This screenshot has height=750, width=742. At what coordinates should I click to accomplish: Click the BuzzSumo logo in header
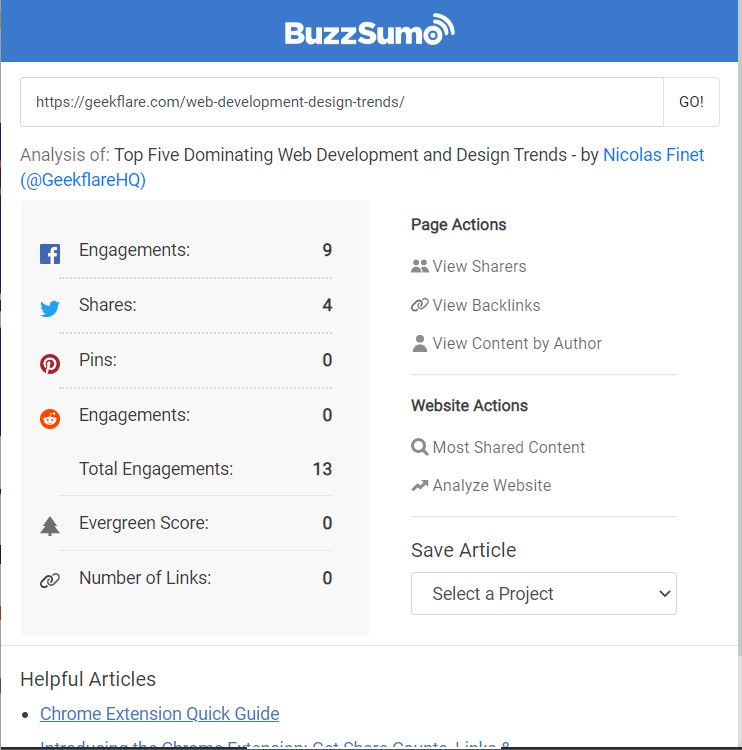(x=370, y=32)
